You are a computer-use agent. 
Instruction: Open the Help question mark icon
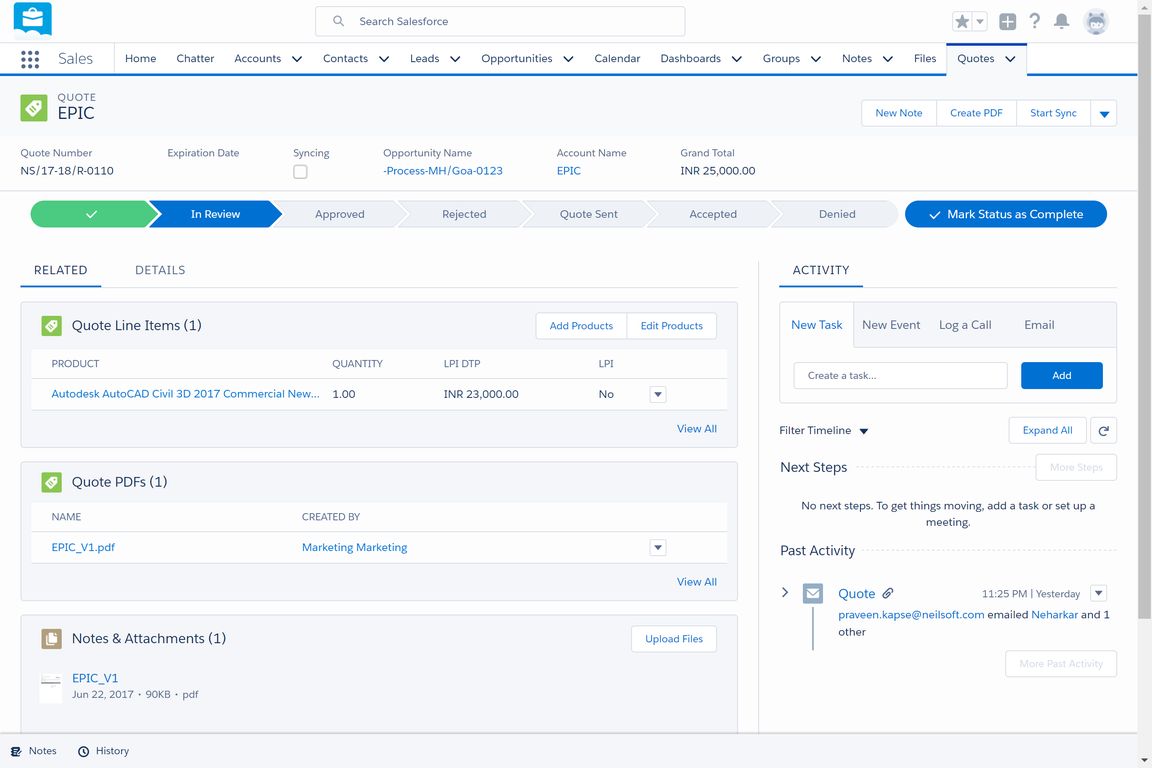pyautogui.click(x=1035, y=21)
